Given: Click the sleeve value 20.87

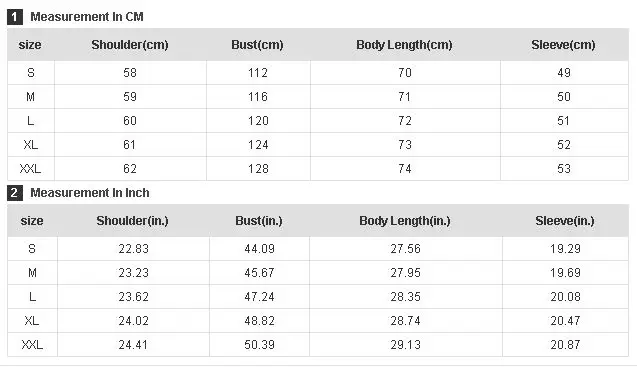Looking at the screenshot, I should pos(566,345).
